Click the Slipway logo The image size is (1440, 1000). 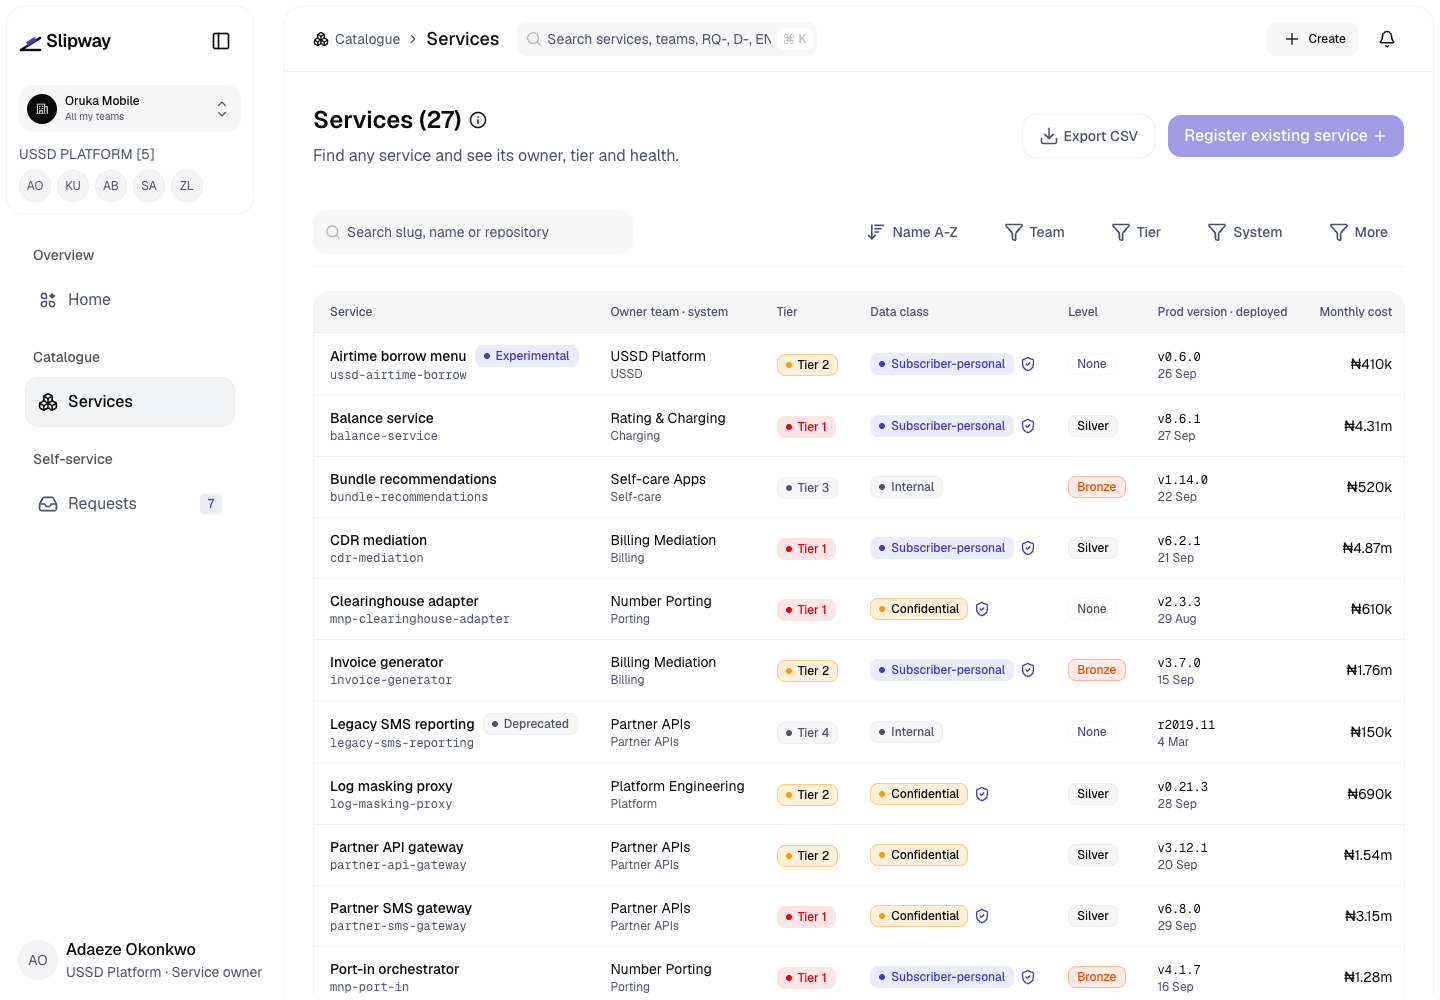pos(66,41)
